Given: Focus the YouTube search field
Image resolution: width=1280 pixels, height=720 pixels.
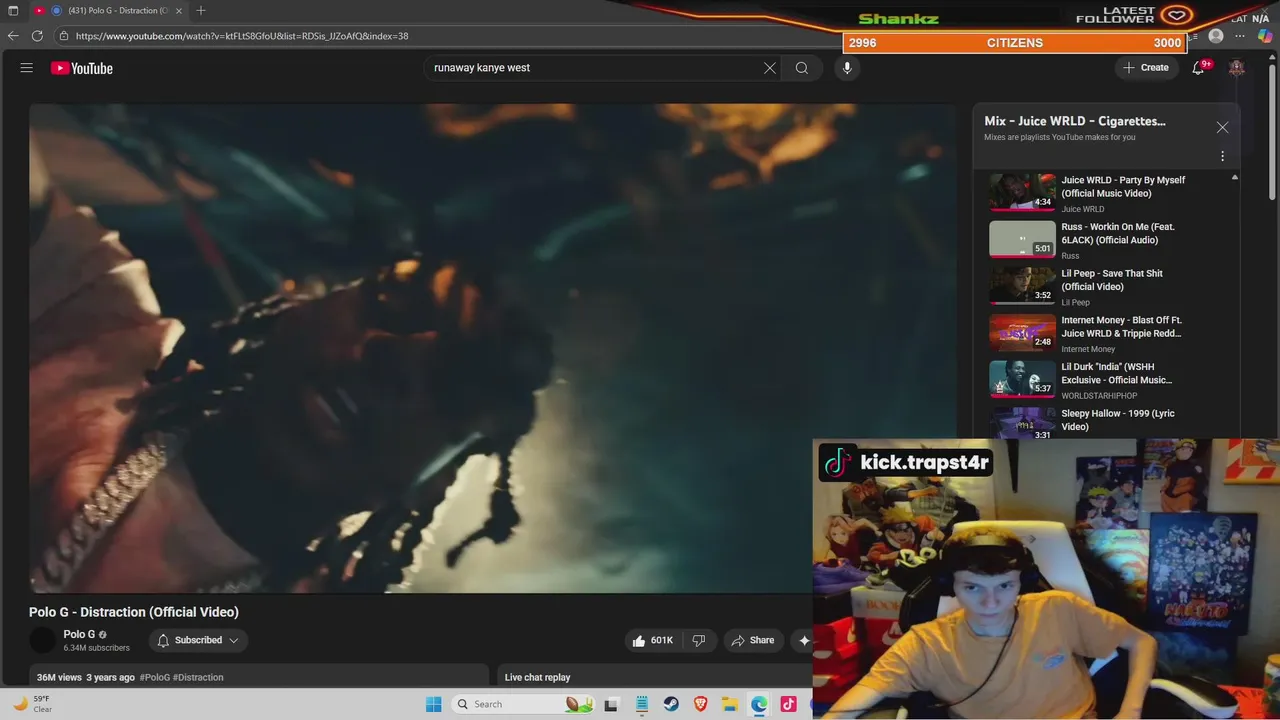Looking at the screenshot, I should coord(595,68).
